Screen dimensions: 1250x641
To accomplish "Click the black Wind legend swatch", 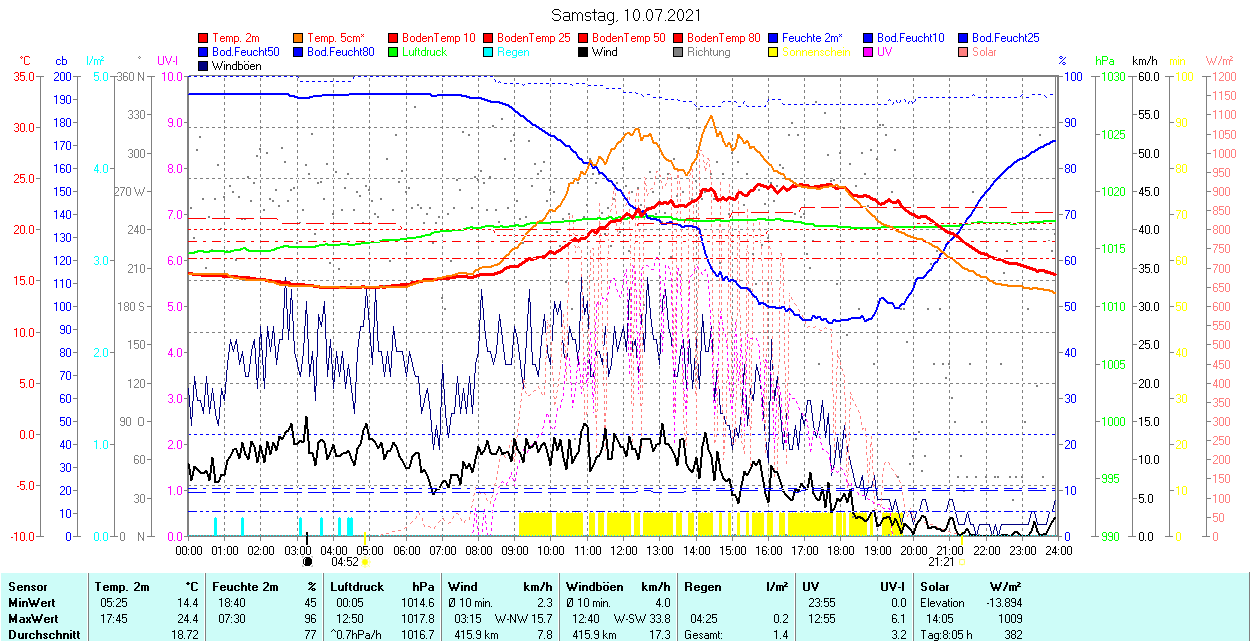I will pyautogui.click(x=583, y=52).
